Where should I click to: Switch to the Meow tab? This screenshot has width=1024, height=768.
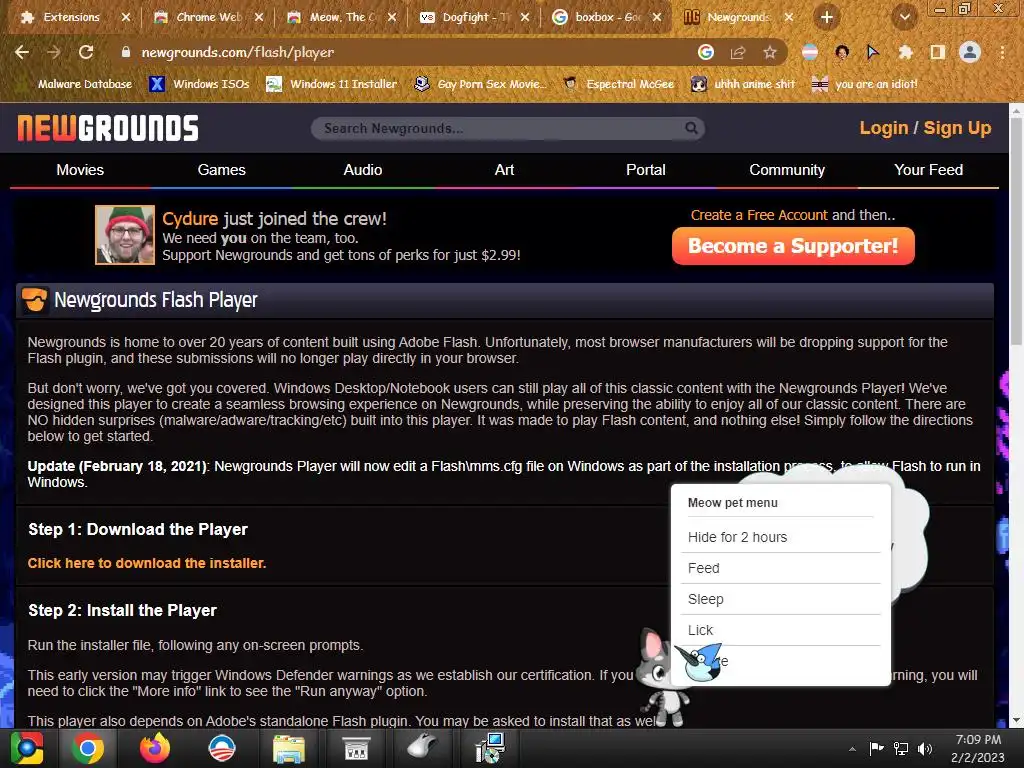(x=342, y=18)
